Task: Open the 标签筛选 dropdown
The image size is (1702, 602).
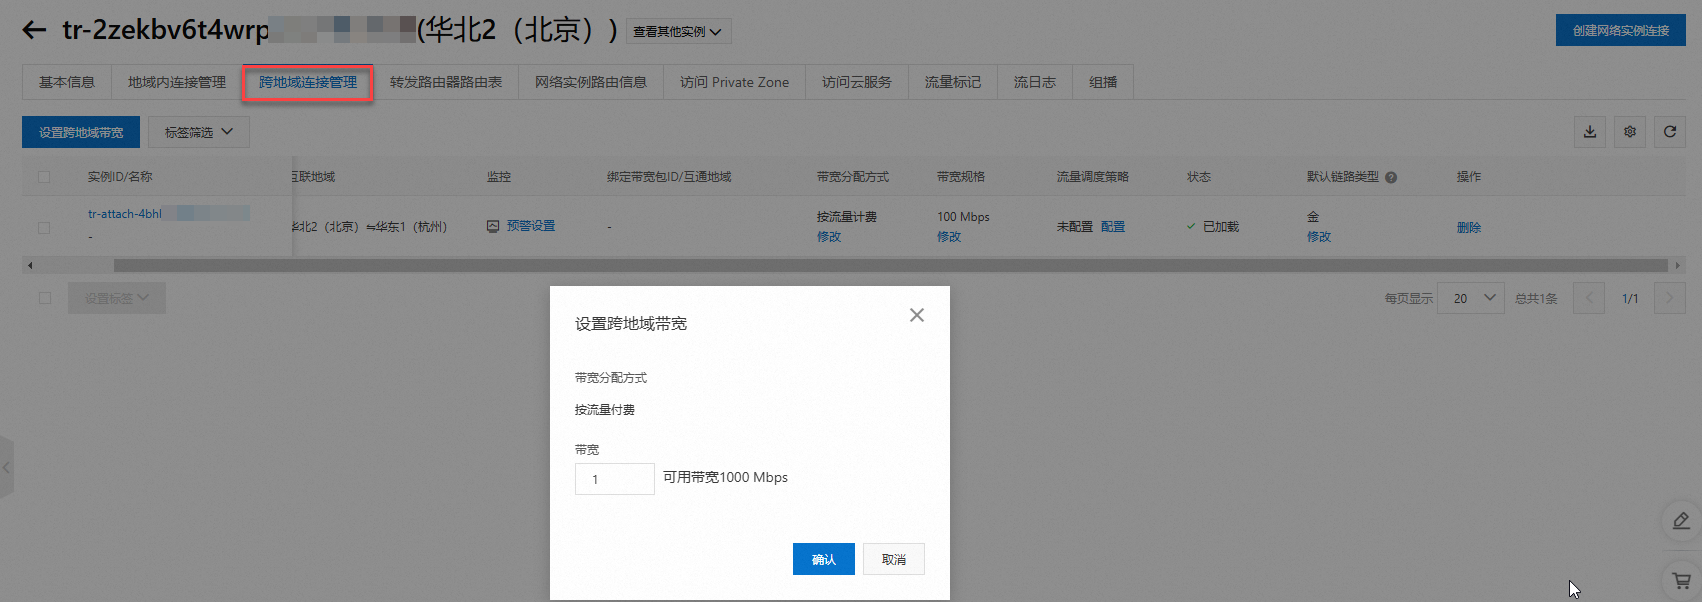Action: [x=199, y=132]
